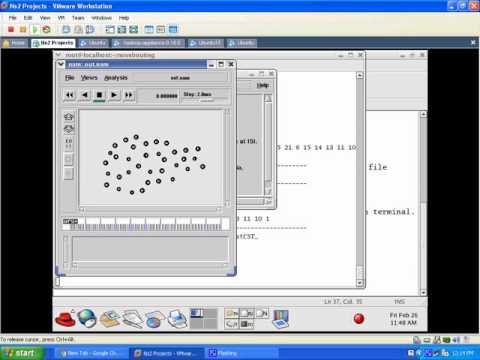
Task: Click the terminal window vertical scrollbar down arrow
Action: point(359,283)
